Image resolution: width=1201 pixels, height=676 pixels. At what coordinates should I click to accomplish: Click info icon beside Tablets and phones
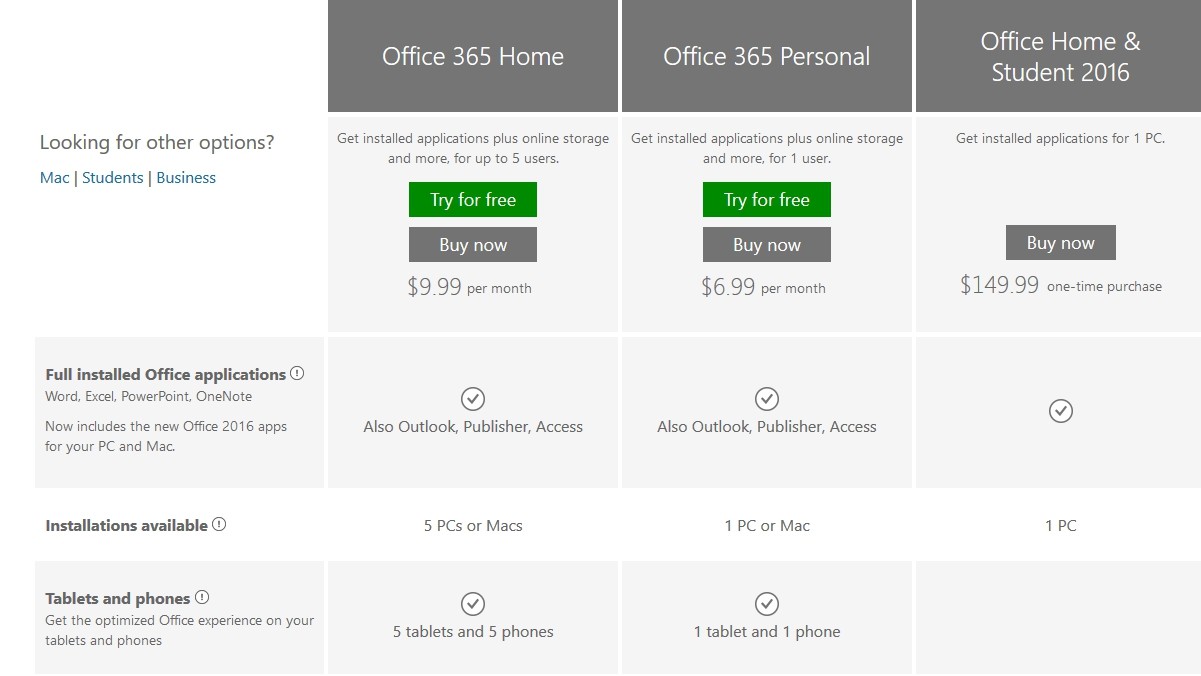point(202,597)
